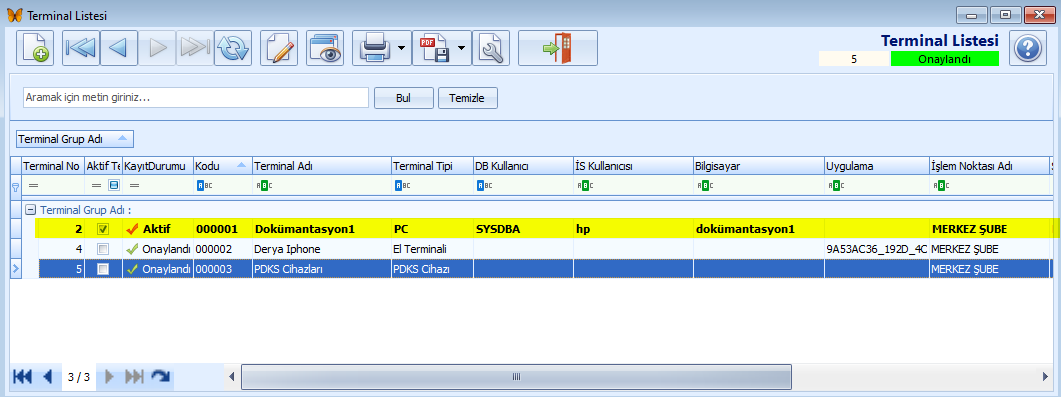The image size is (1061, 397).
Task: Create a new terminal record
Action: point(35,48)
